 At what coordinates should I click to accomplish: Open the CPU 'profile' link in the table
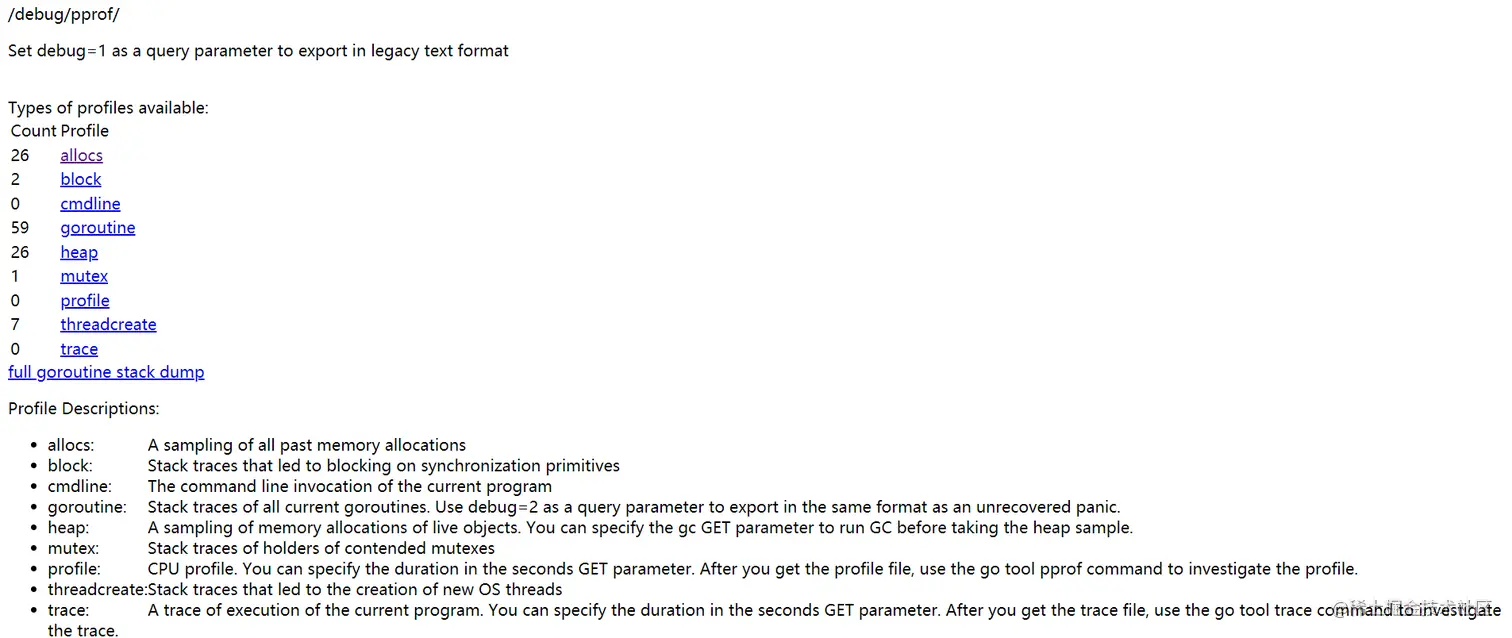(x=85, y=301)
